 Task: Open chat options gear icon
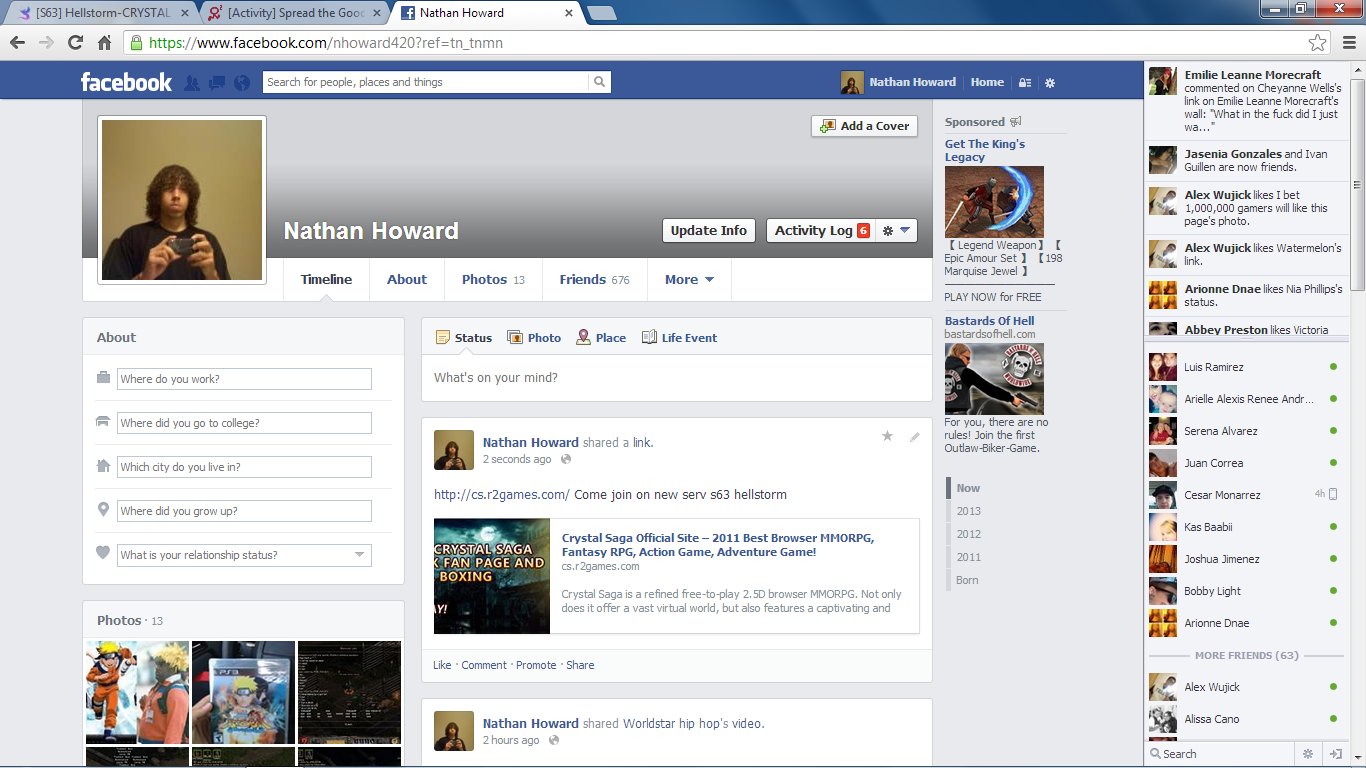pos(1307,754)
